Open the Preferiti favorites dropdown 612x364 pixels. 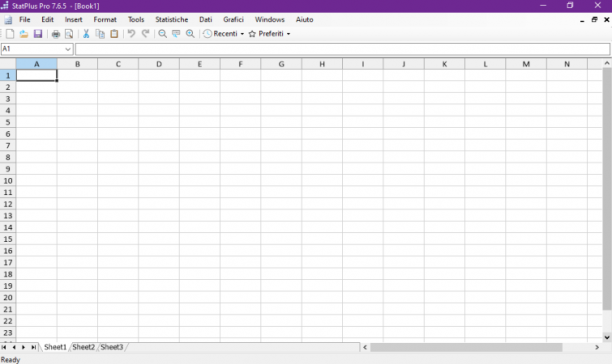(x=270, y=34)
